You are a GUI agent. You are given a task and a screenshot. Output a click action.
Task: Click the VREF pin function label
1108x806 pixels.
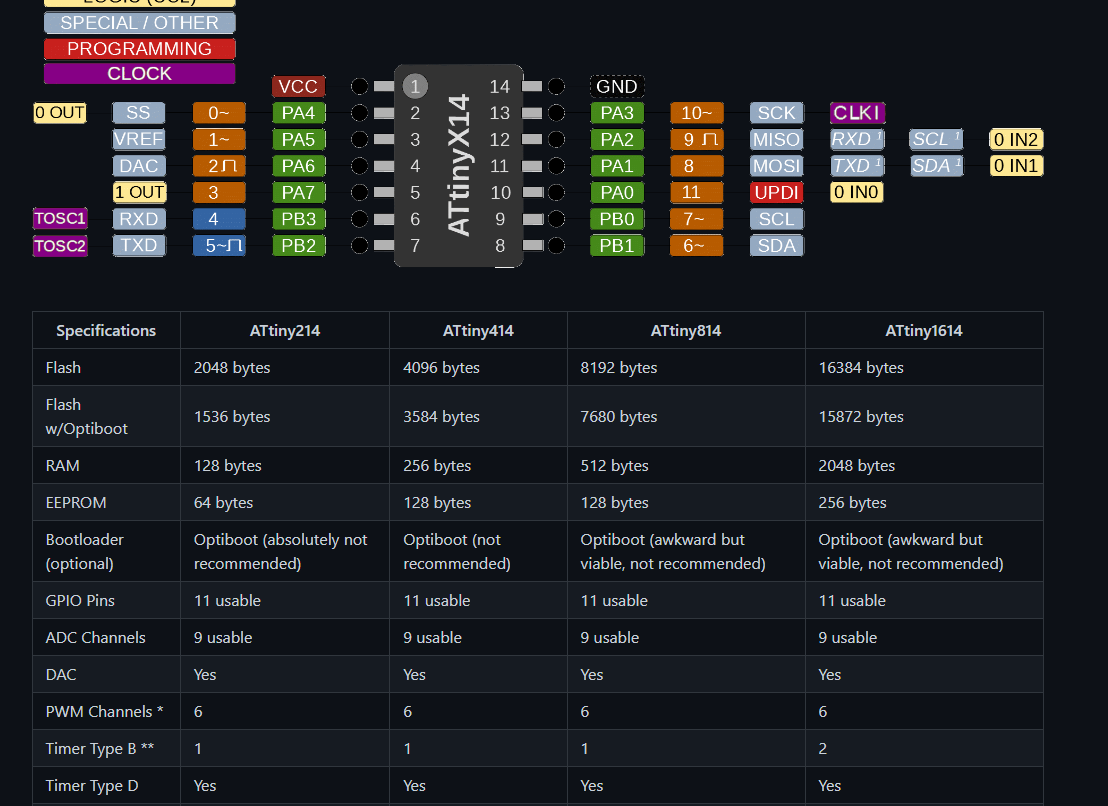pyautogui.click(x=138, y=140)
